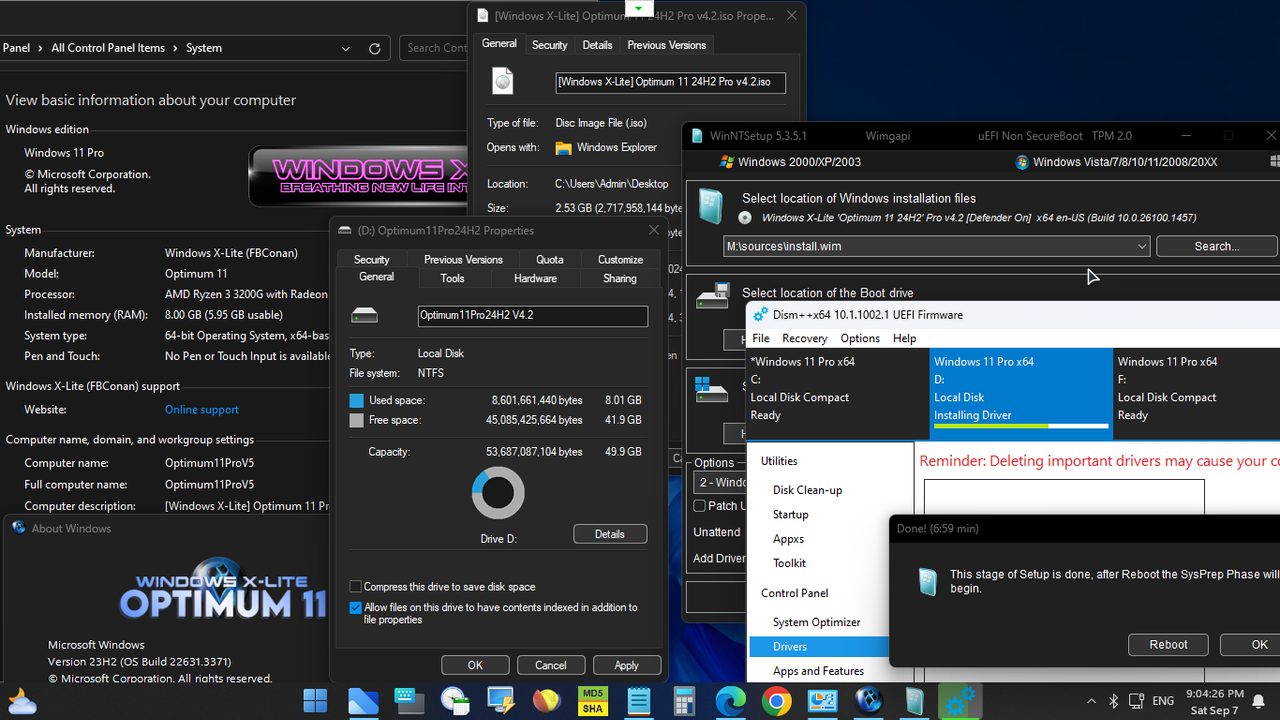Screen dimensions: 1280x720
Task: Open Microsoft Edge from taskbar
Action: point(730,701)
